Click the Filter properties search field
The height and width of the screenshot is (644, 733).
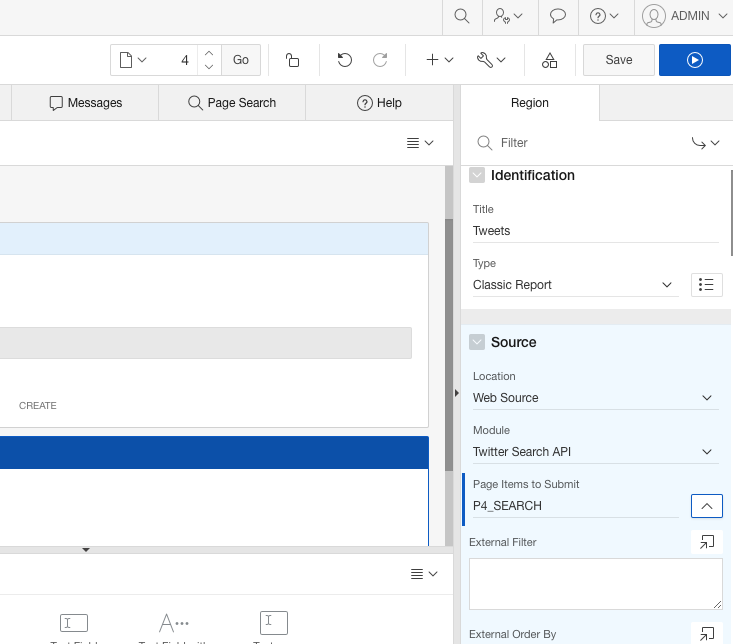[590, 143]
